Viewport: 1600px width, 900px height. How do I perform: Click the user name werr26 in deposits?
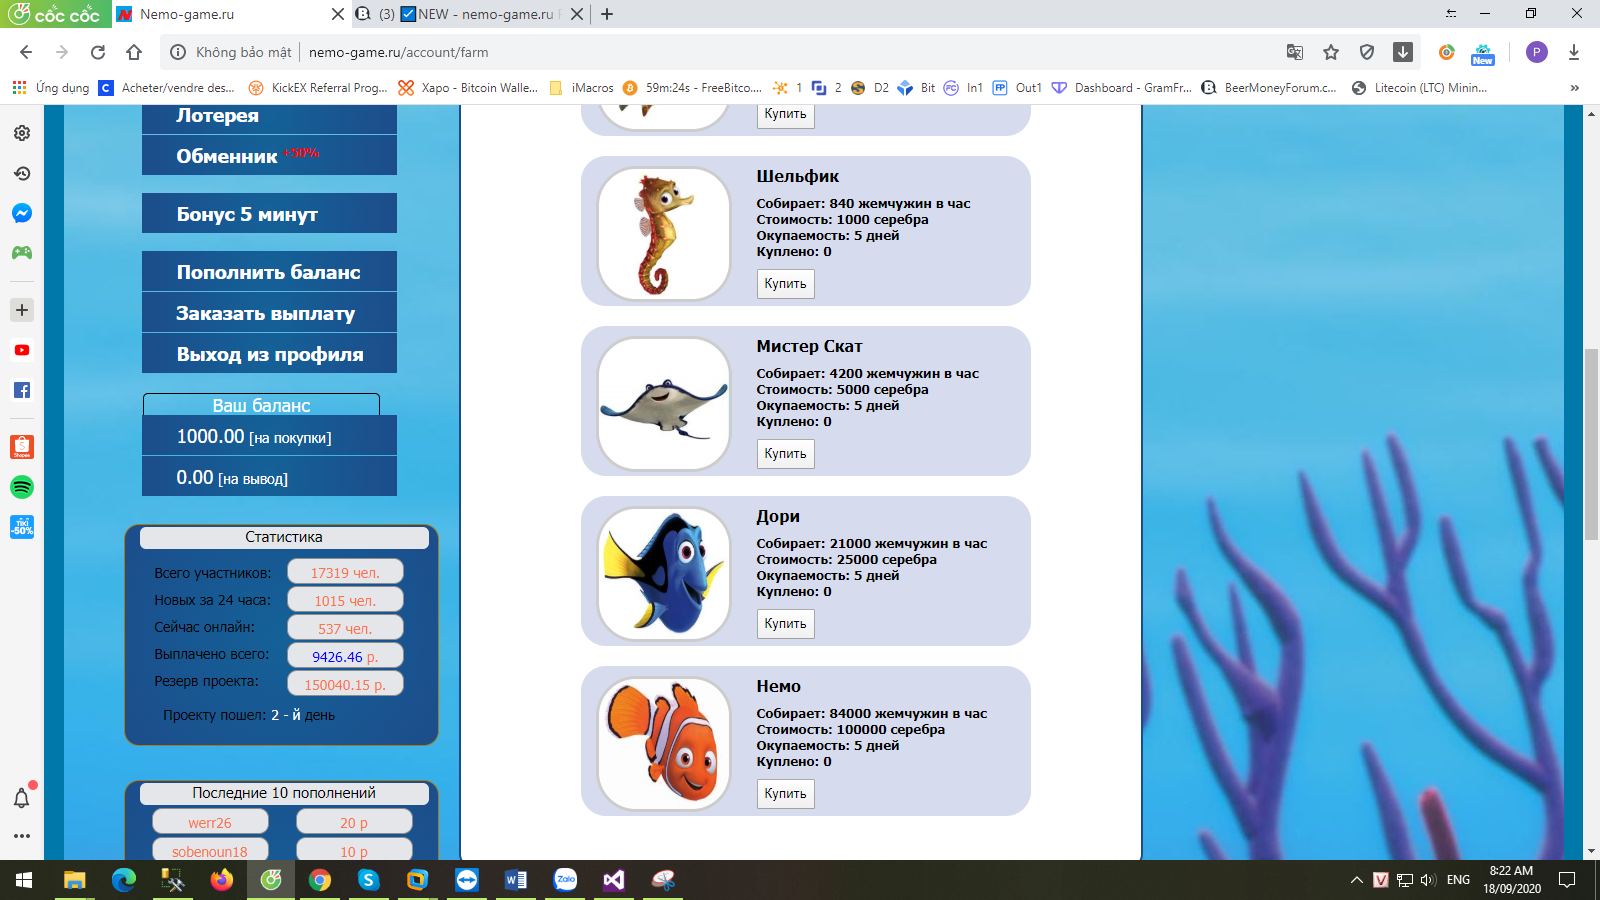tap(210, 823)
